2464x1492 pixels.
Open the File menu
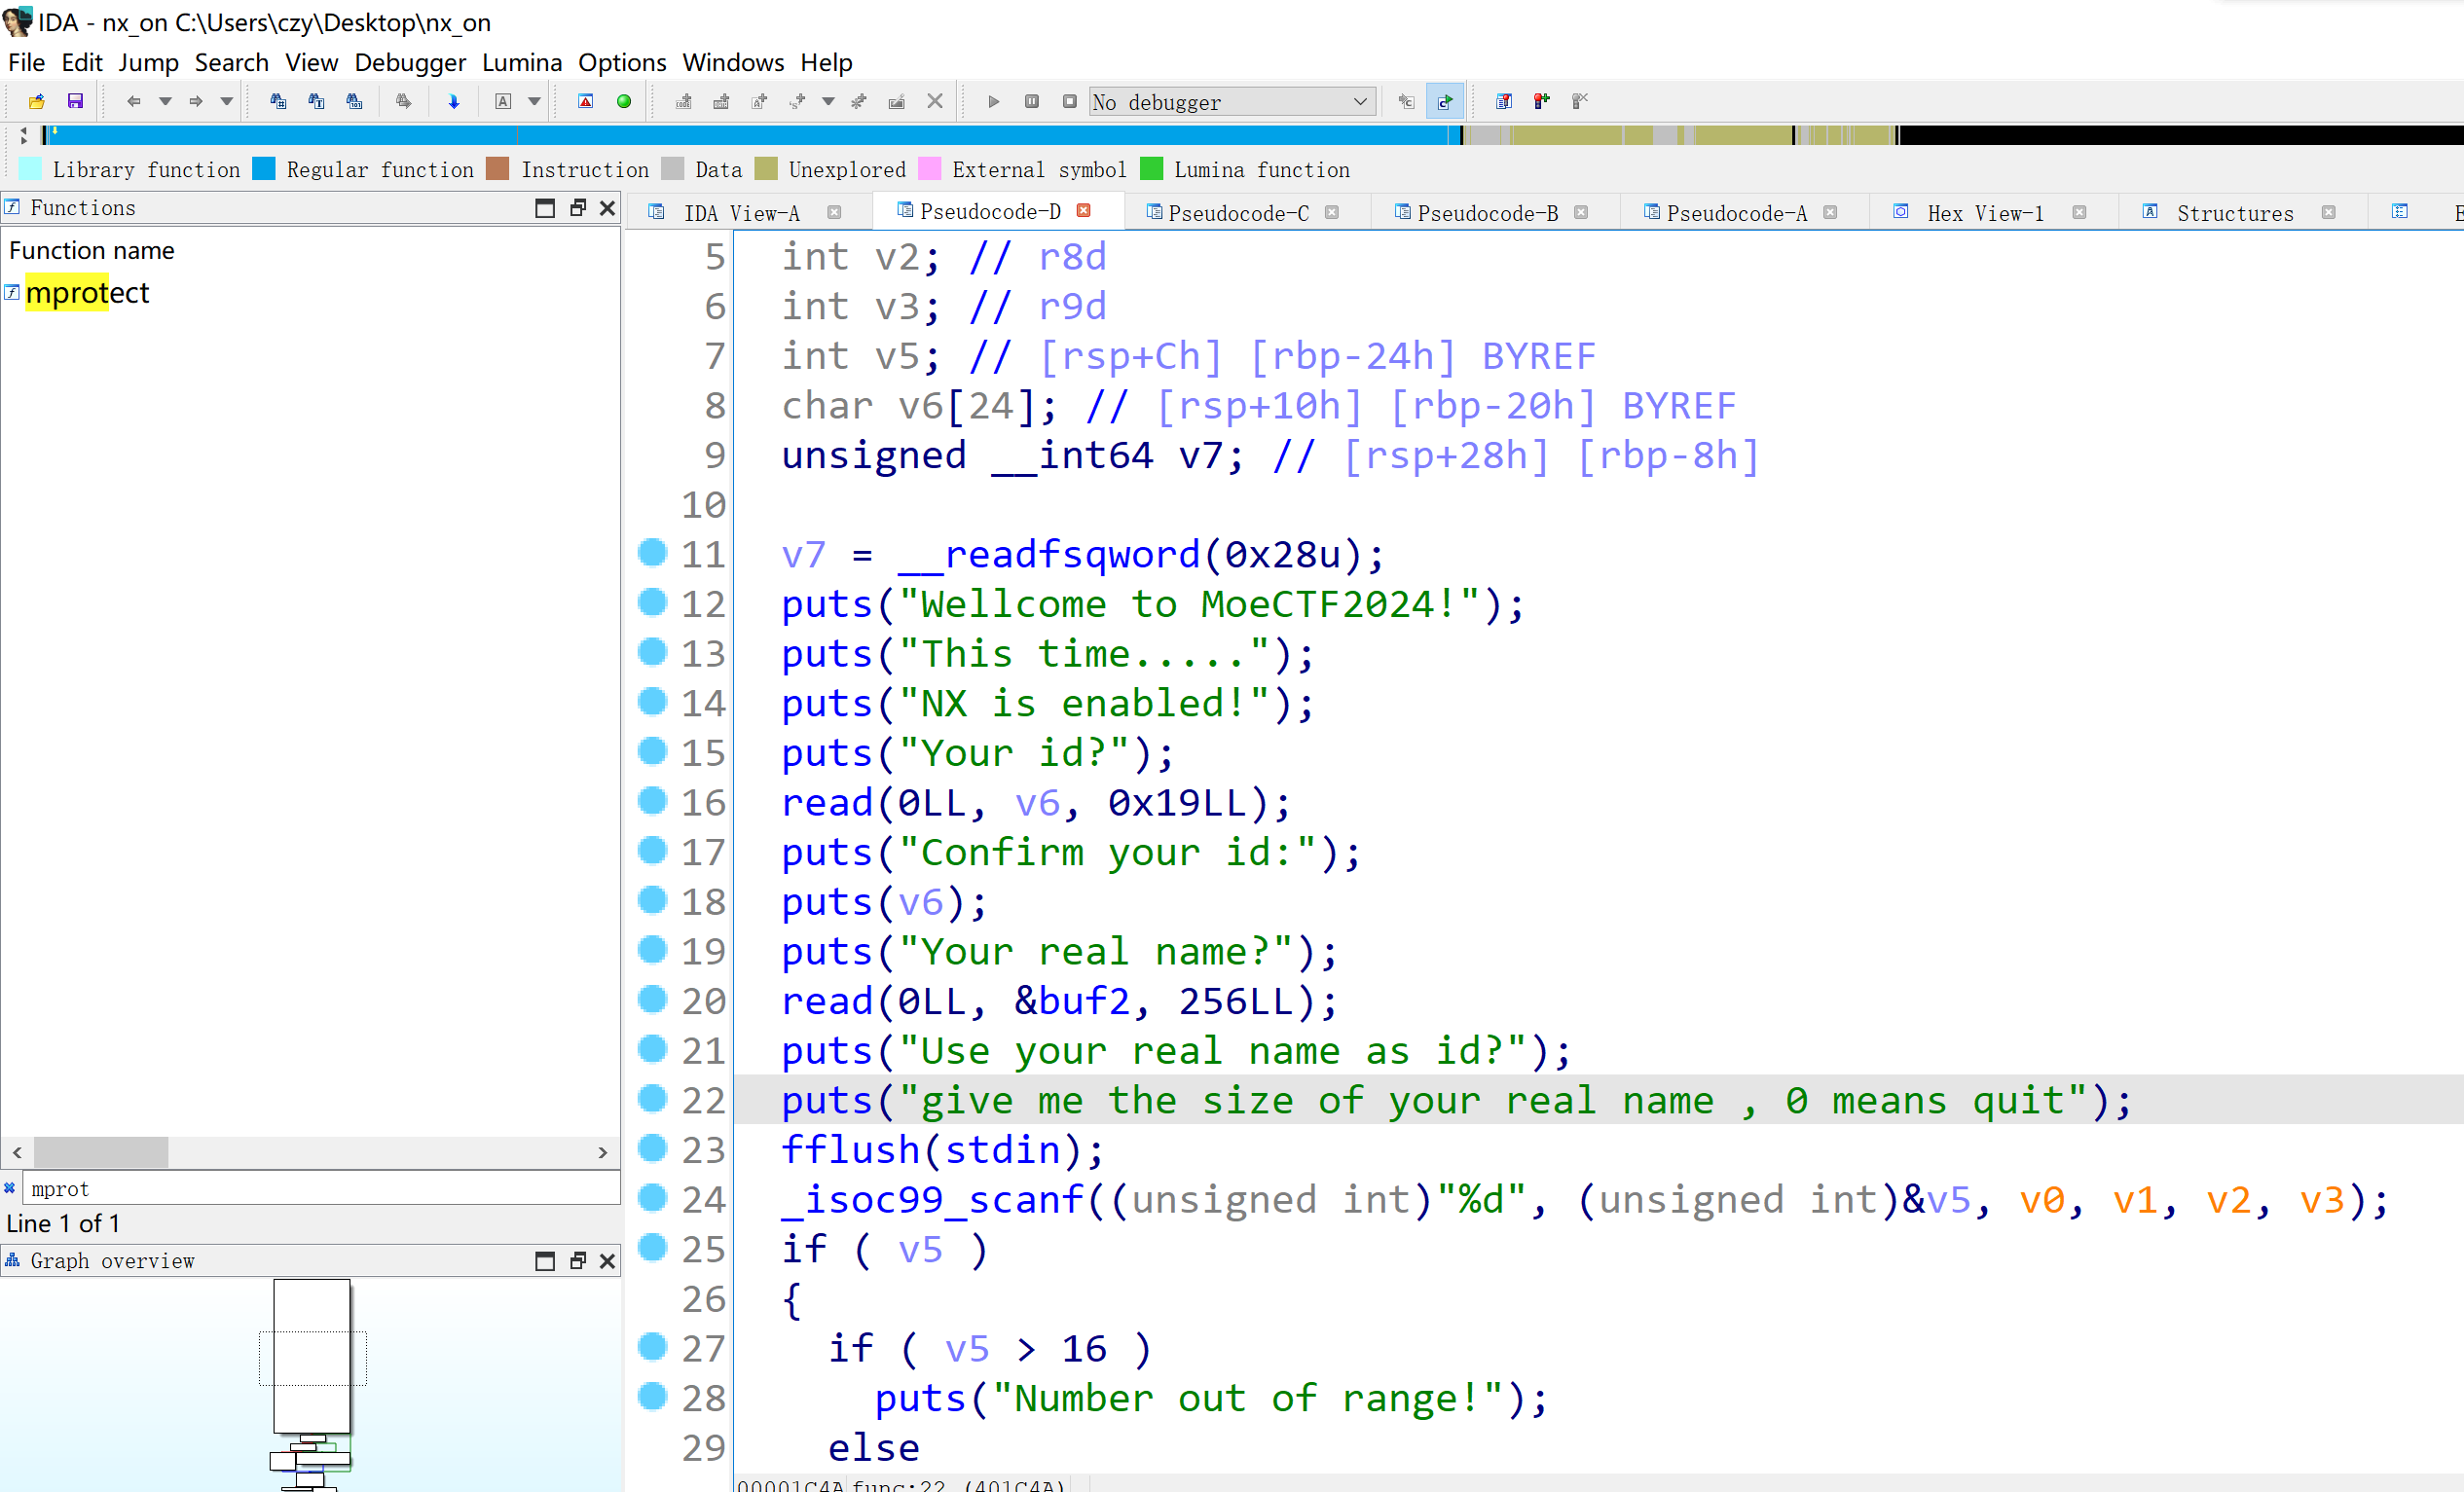tap(27, 62)
